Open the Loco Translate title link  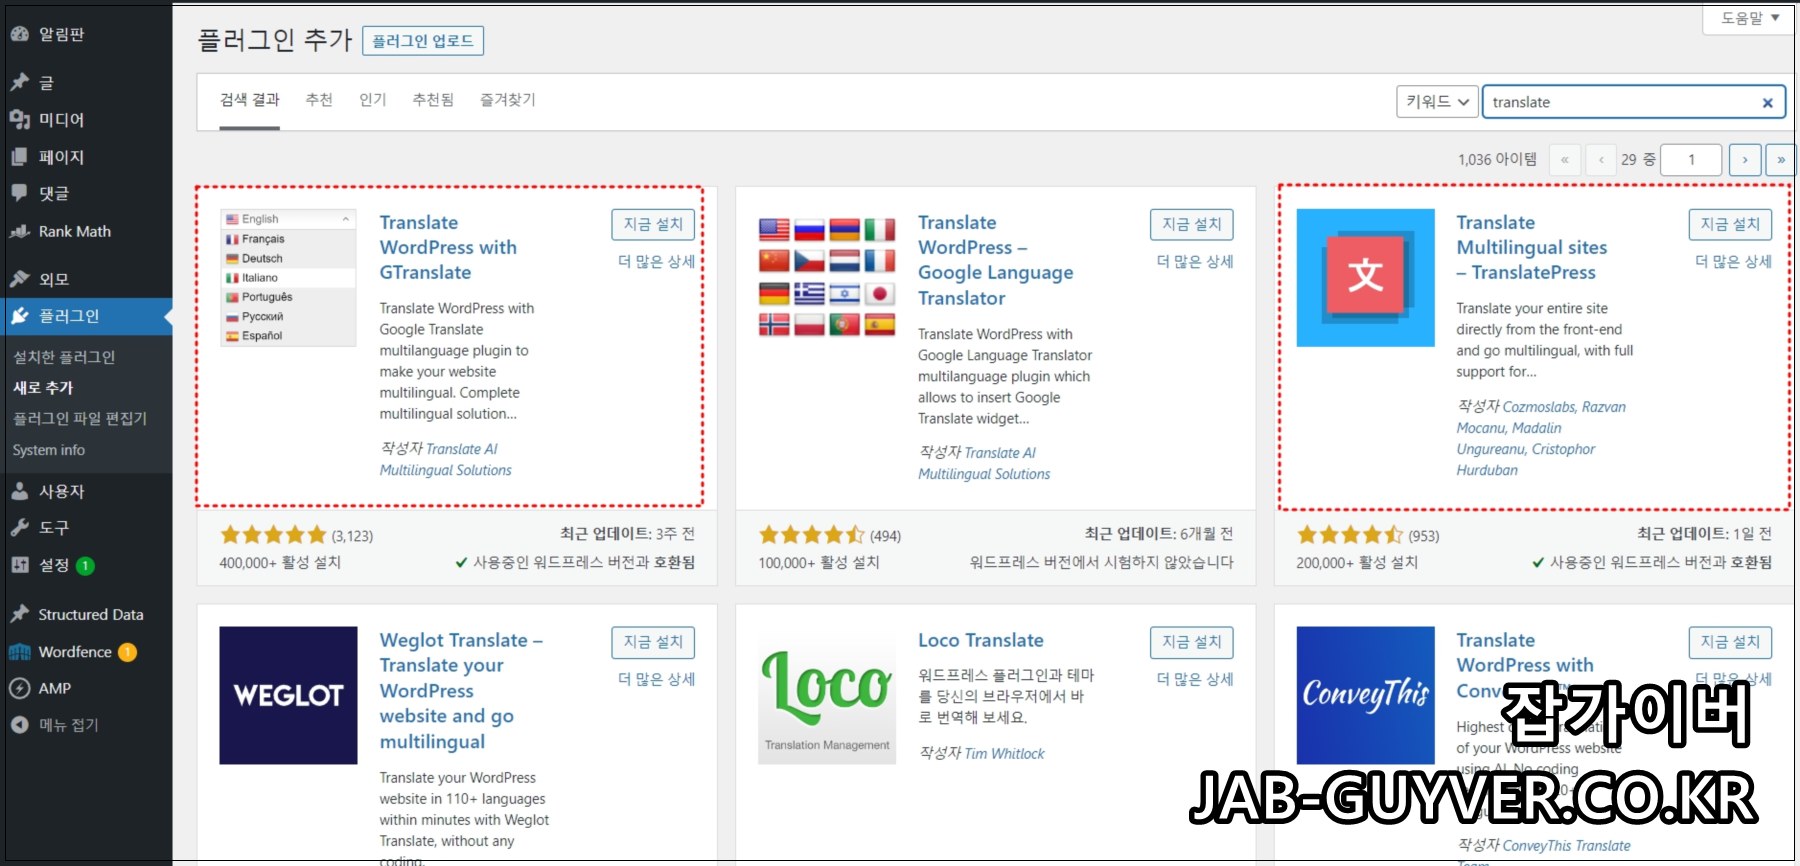point(981,640)
